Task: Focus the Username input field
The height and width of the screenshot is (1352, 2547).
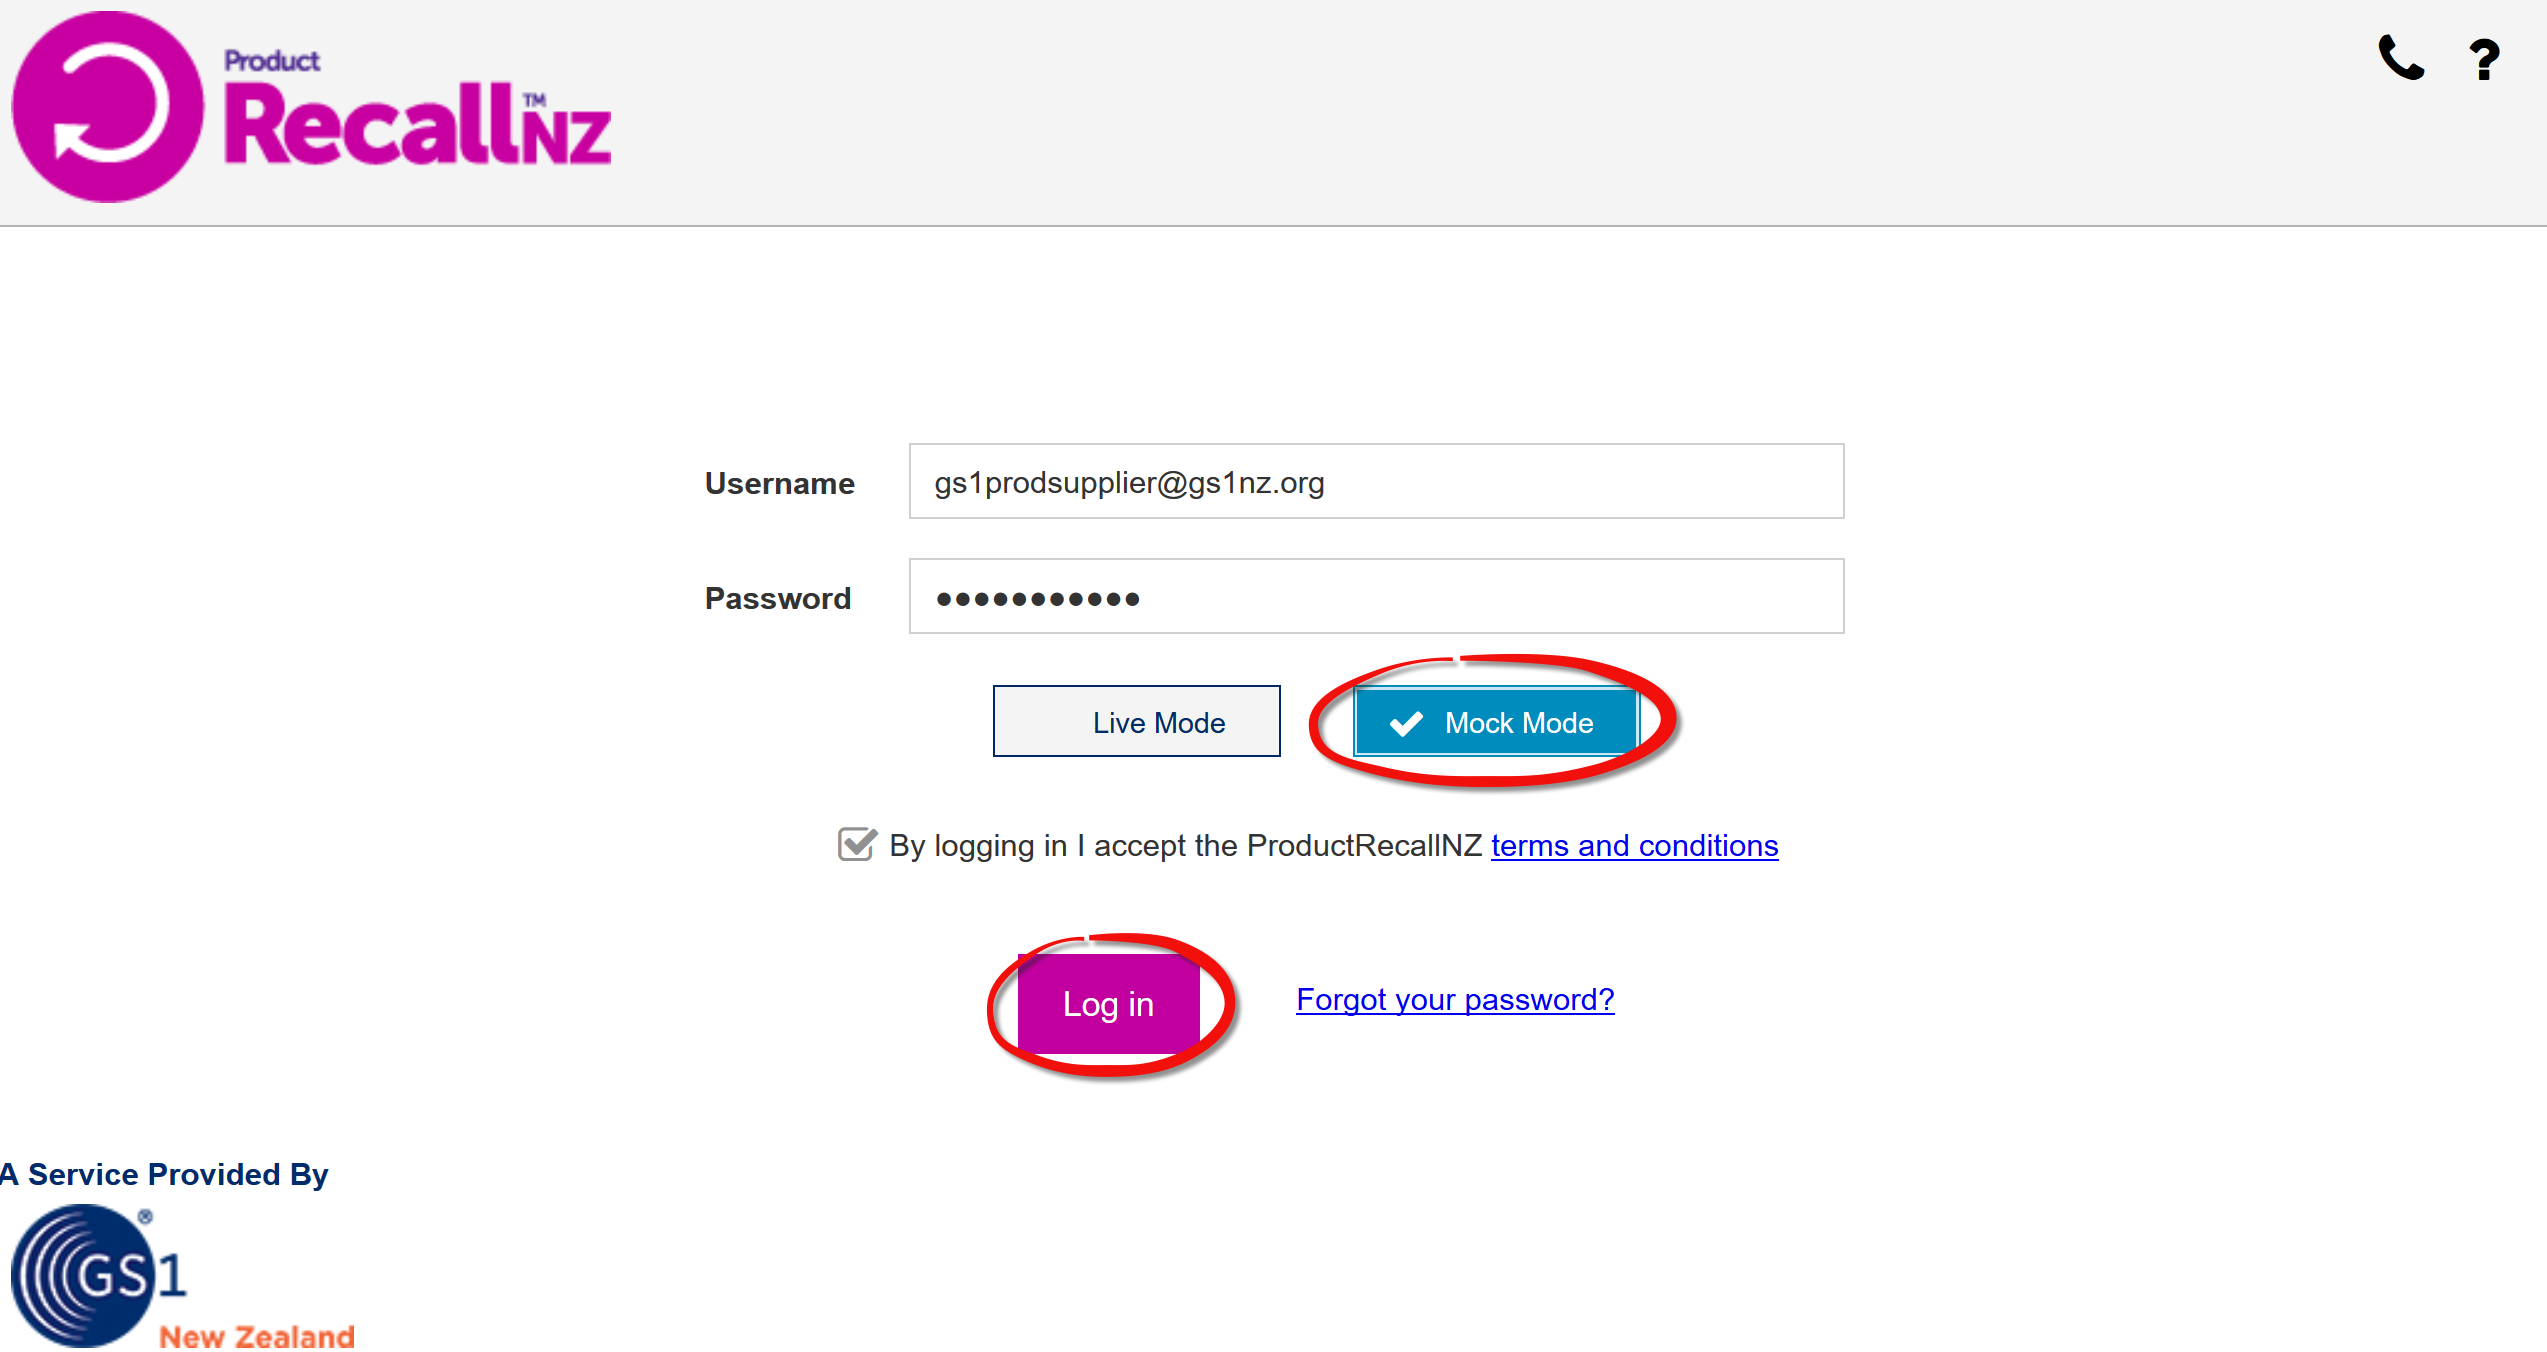Action: pos(1376,481)
